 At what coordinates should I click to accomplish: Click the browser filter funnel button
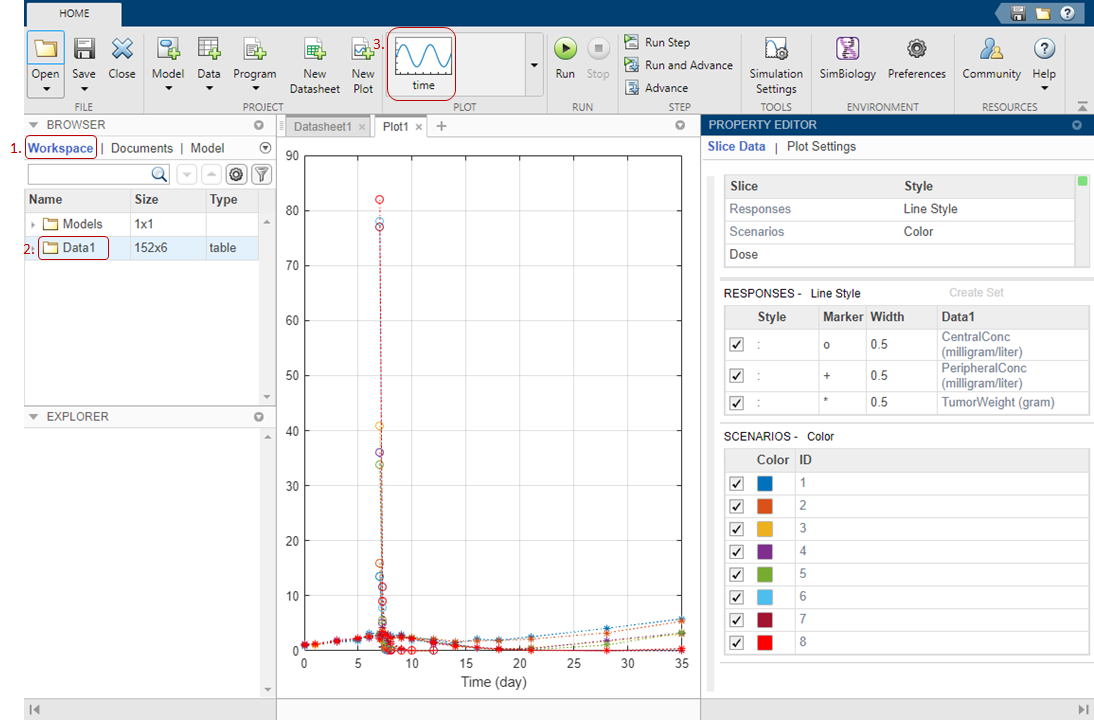click(x=262, y=174)
